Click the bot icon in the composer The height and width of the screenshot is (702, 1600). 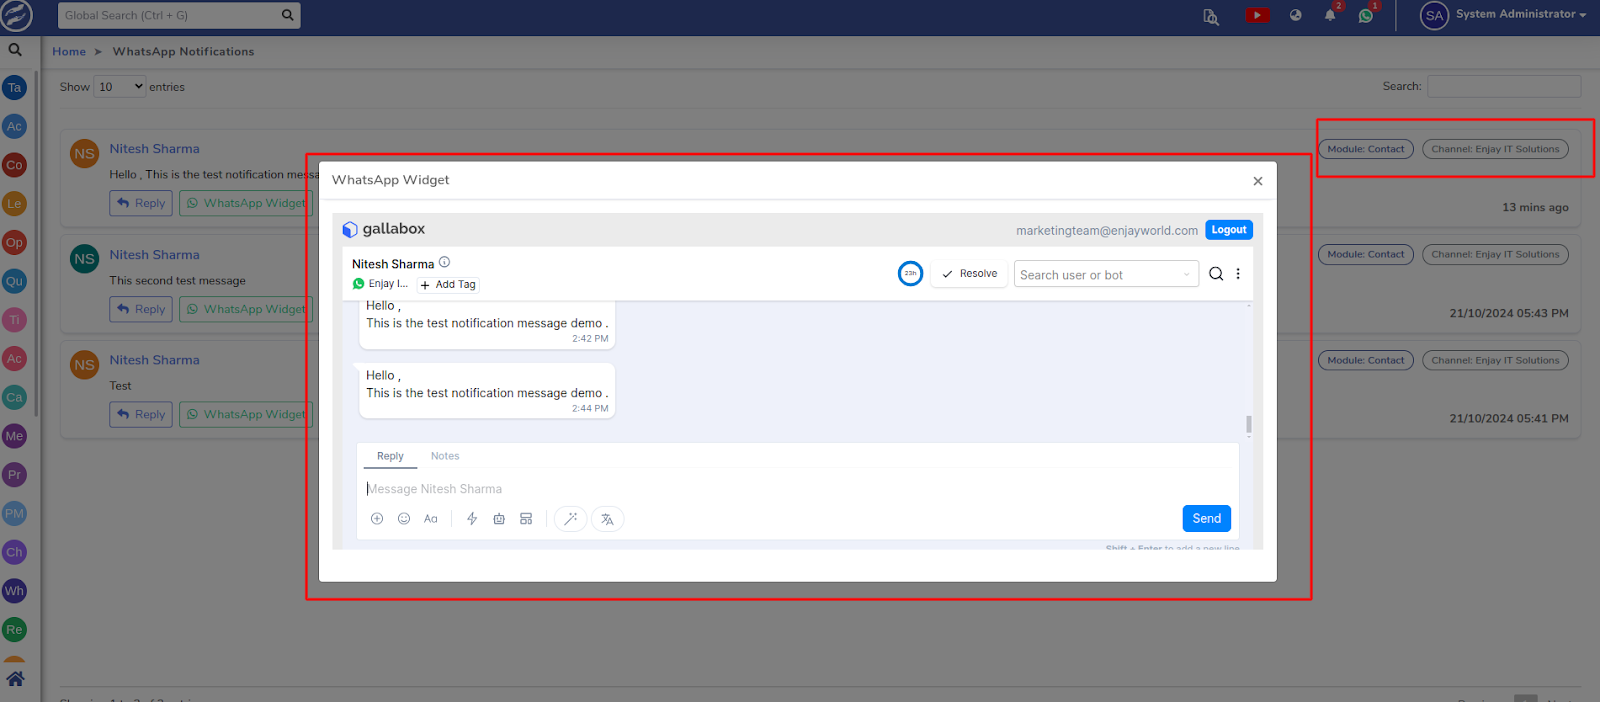click(x=499, y=519)
